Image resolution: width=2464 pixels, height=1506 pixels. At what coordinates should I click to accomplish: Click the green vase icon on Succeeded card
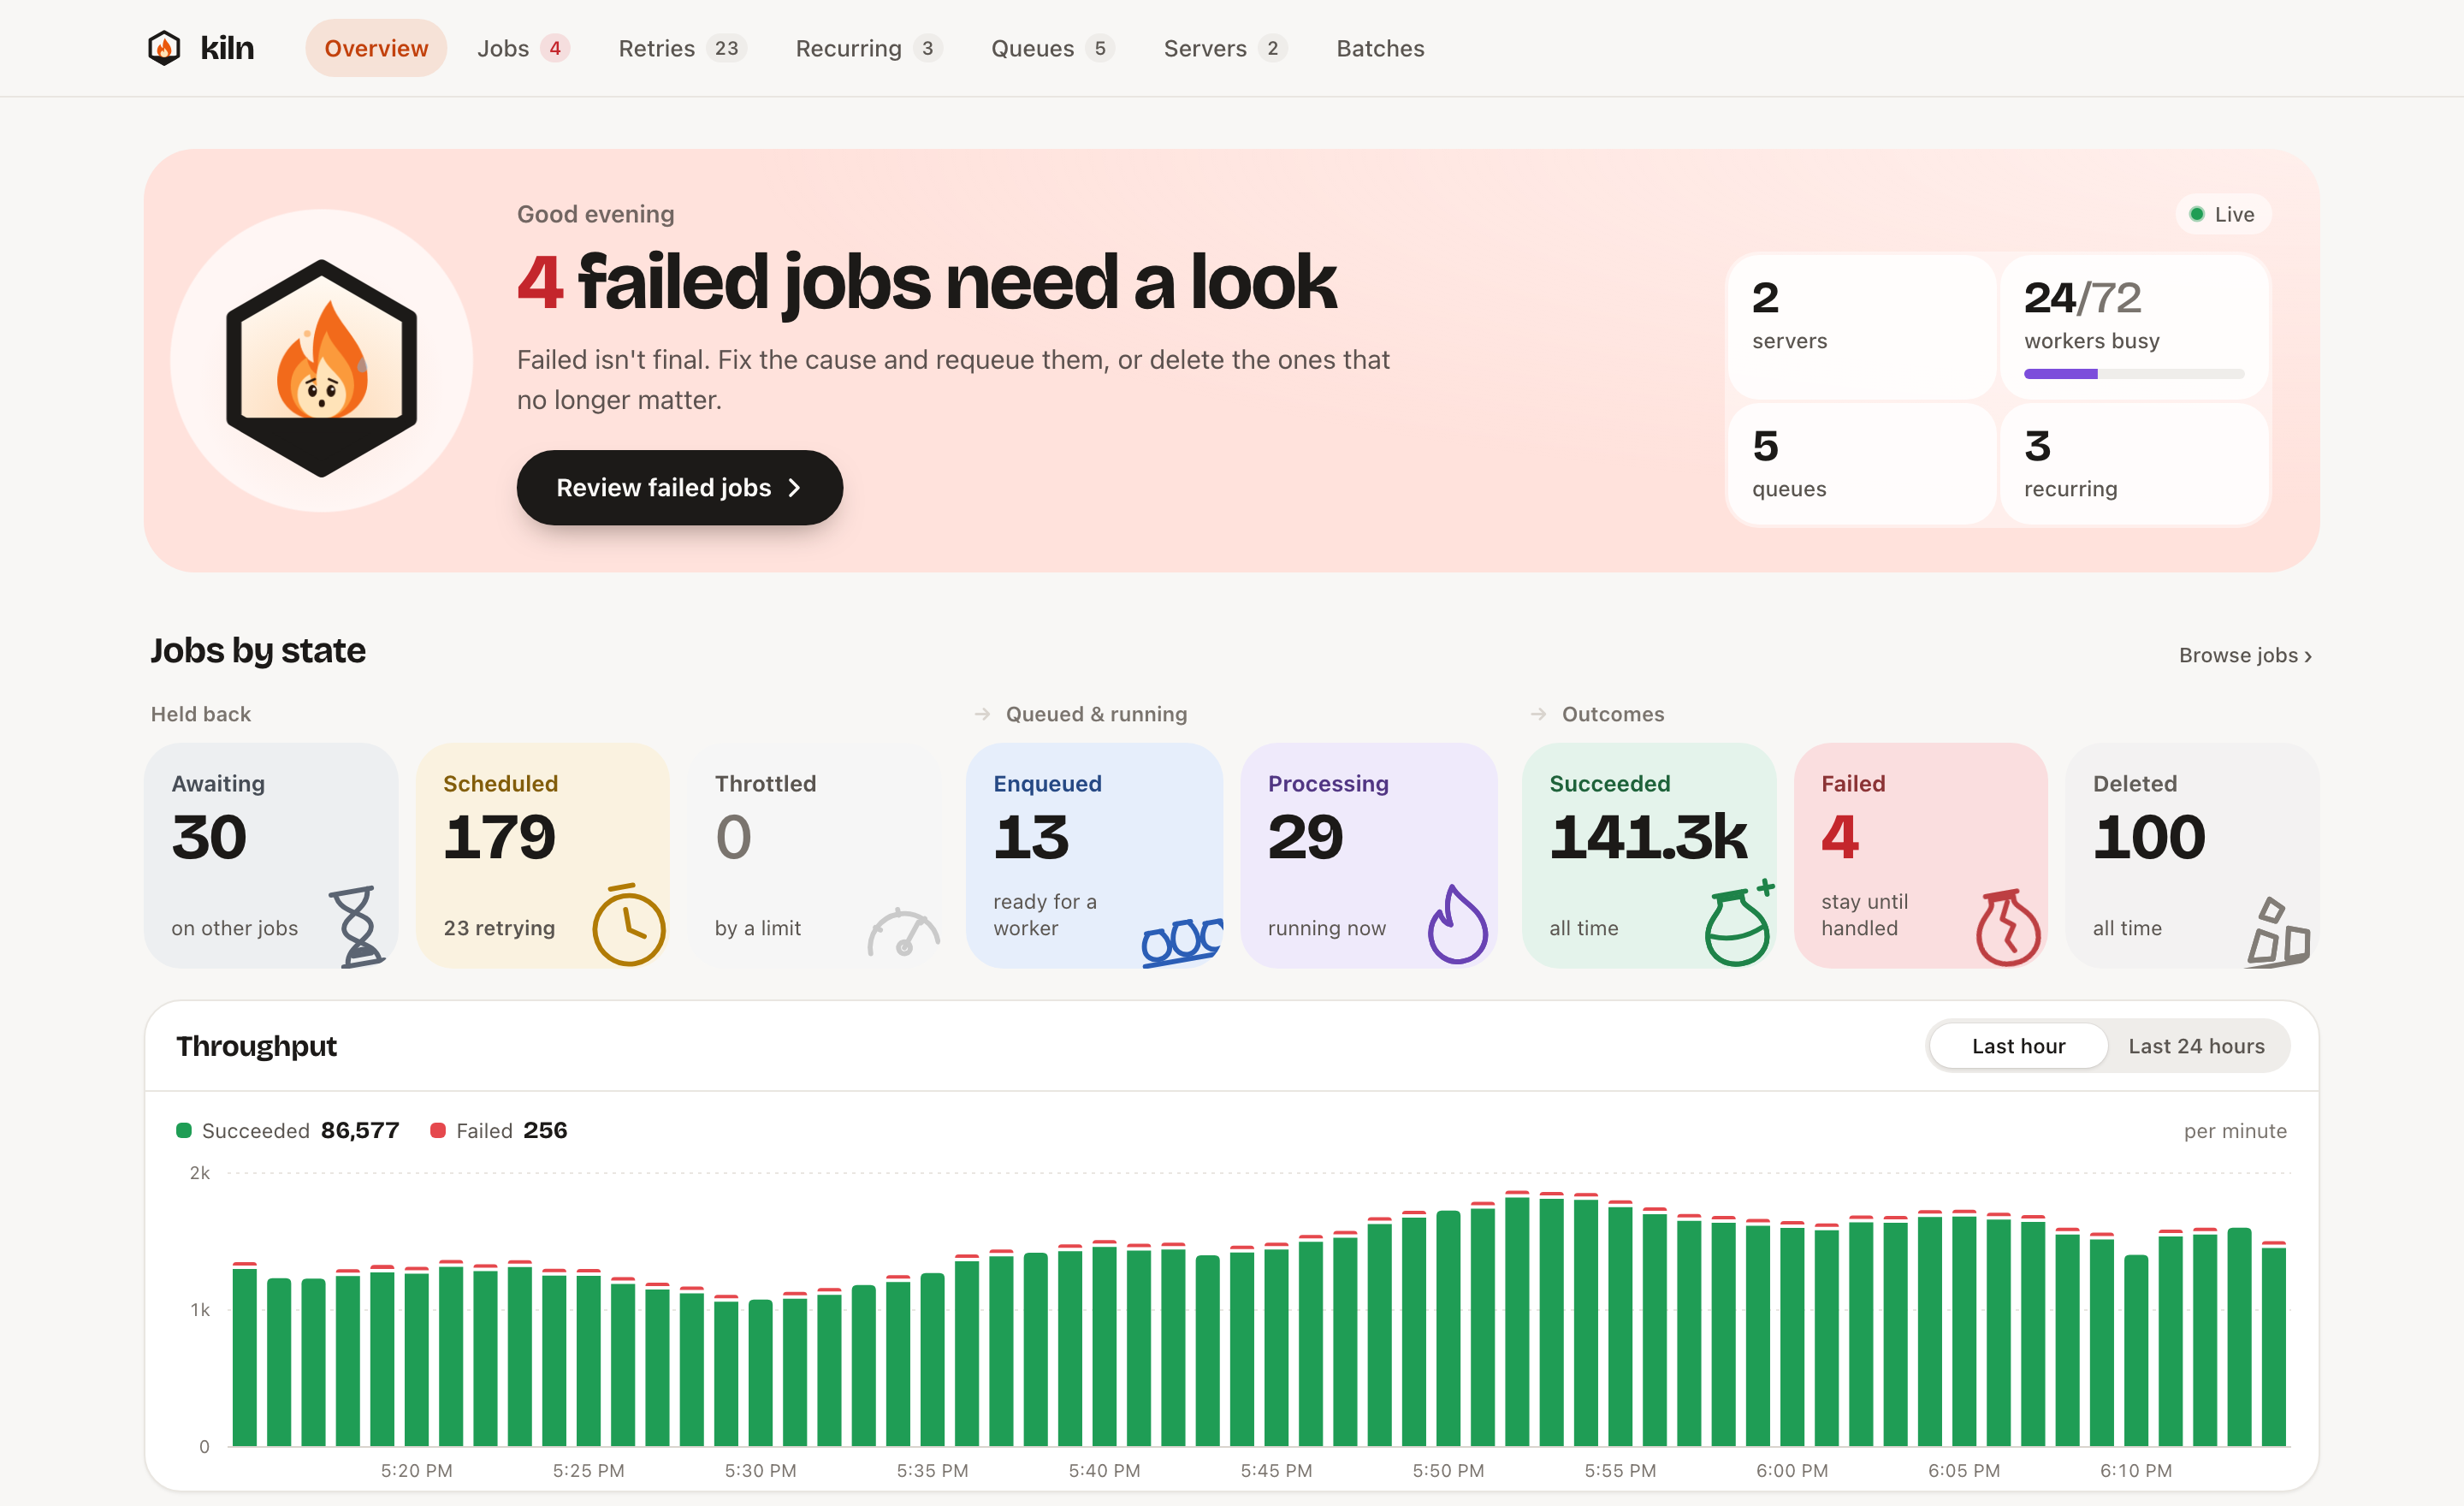coord(1739,924)
